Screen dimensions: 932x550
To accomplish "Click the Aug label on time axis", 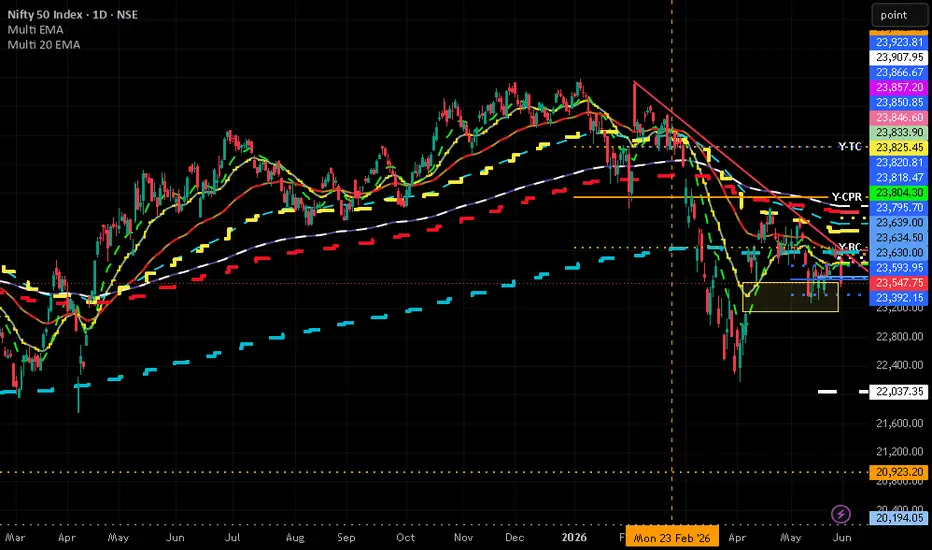I will click(295, 538).
